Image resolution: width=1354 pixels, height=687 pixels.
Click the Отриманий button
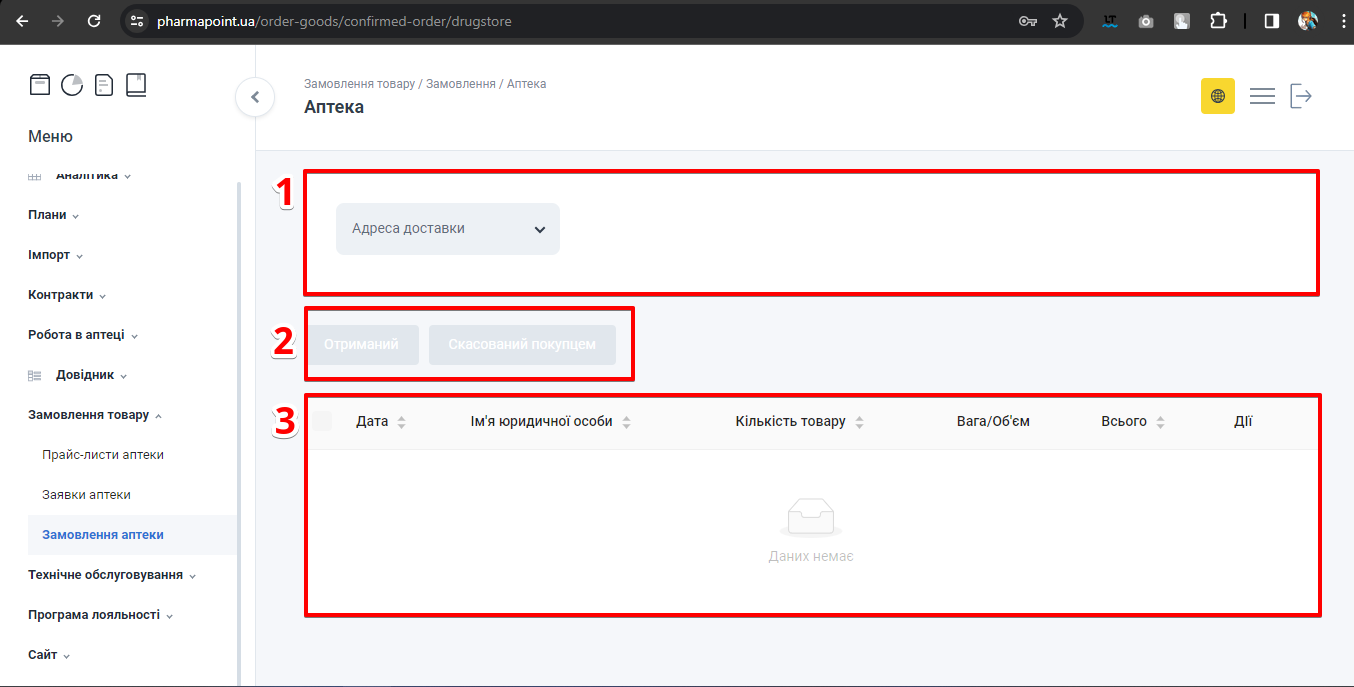[362, 344]
